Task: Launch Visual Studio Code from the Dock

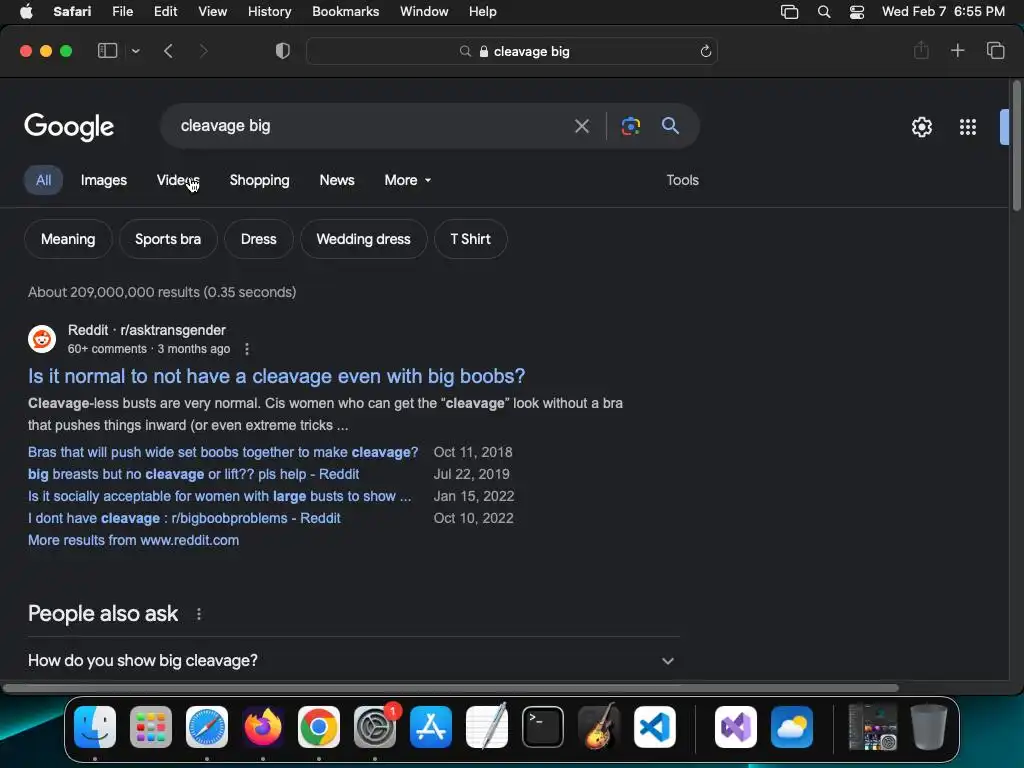Action: (x=655, y=727)
